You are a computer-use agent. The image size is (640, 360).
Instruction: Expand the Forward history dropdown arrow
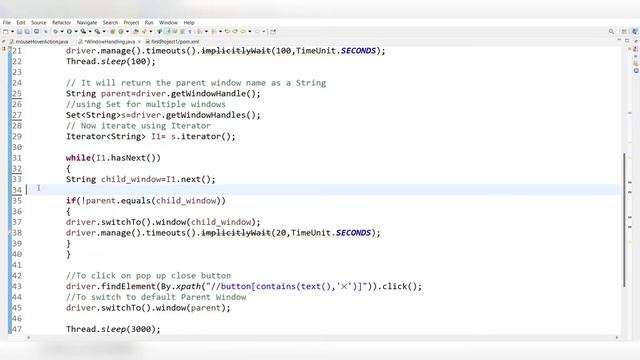pyautogui.click(x=264, y=31)
